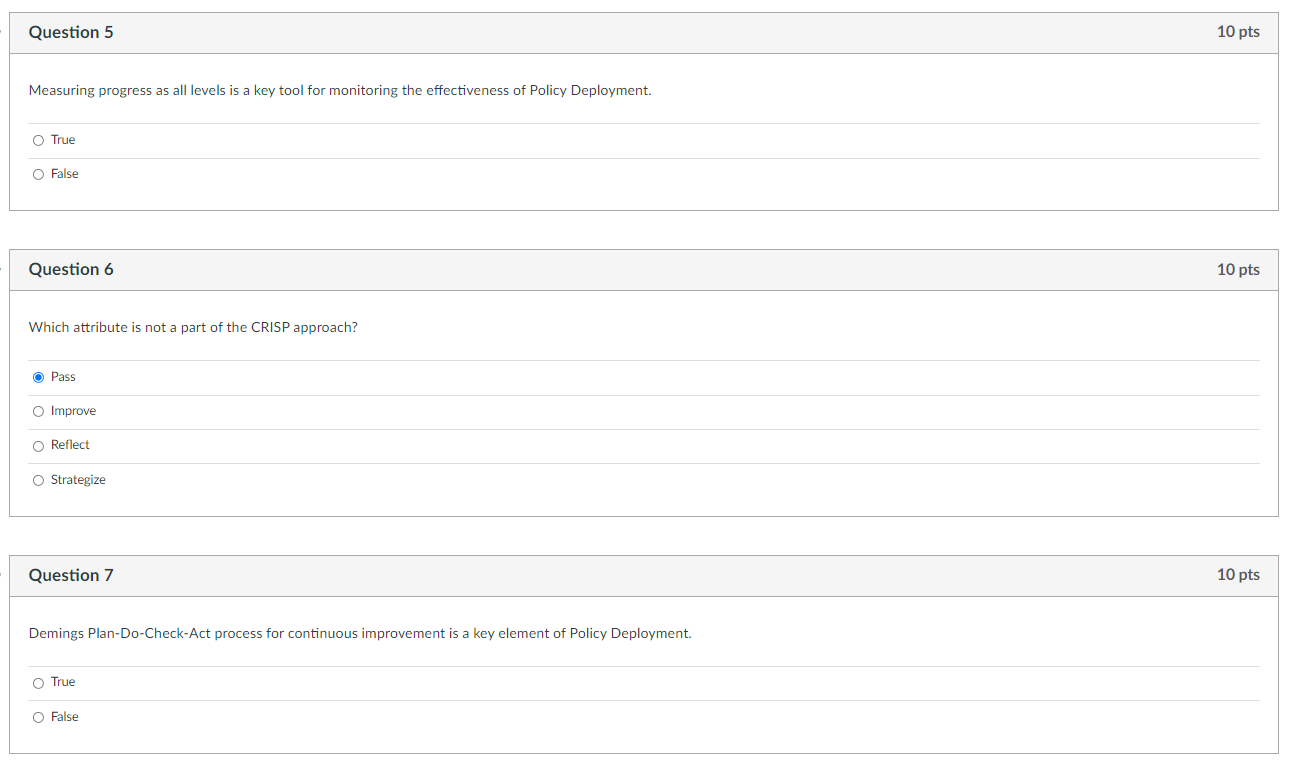Click the 10 pts label on Question 7
The image size is (1297, 777).
(1238, 575)
